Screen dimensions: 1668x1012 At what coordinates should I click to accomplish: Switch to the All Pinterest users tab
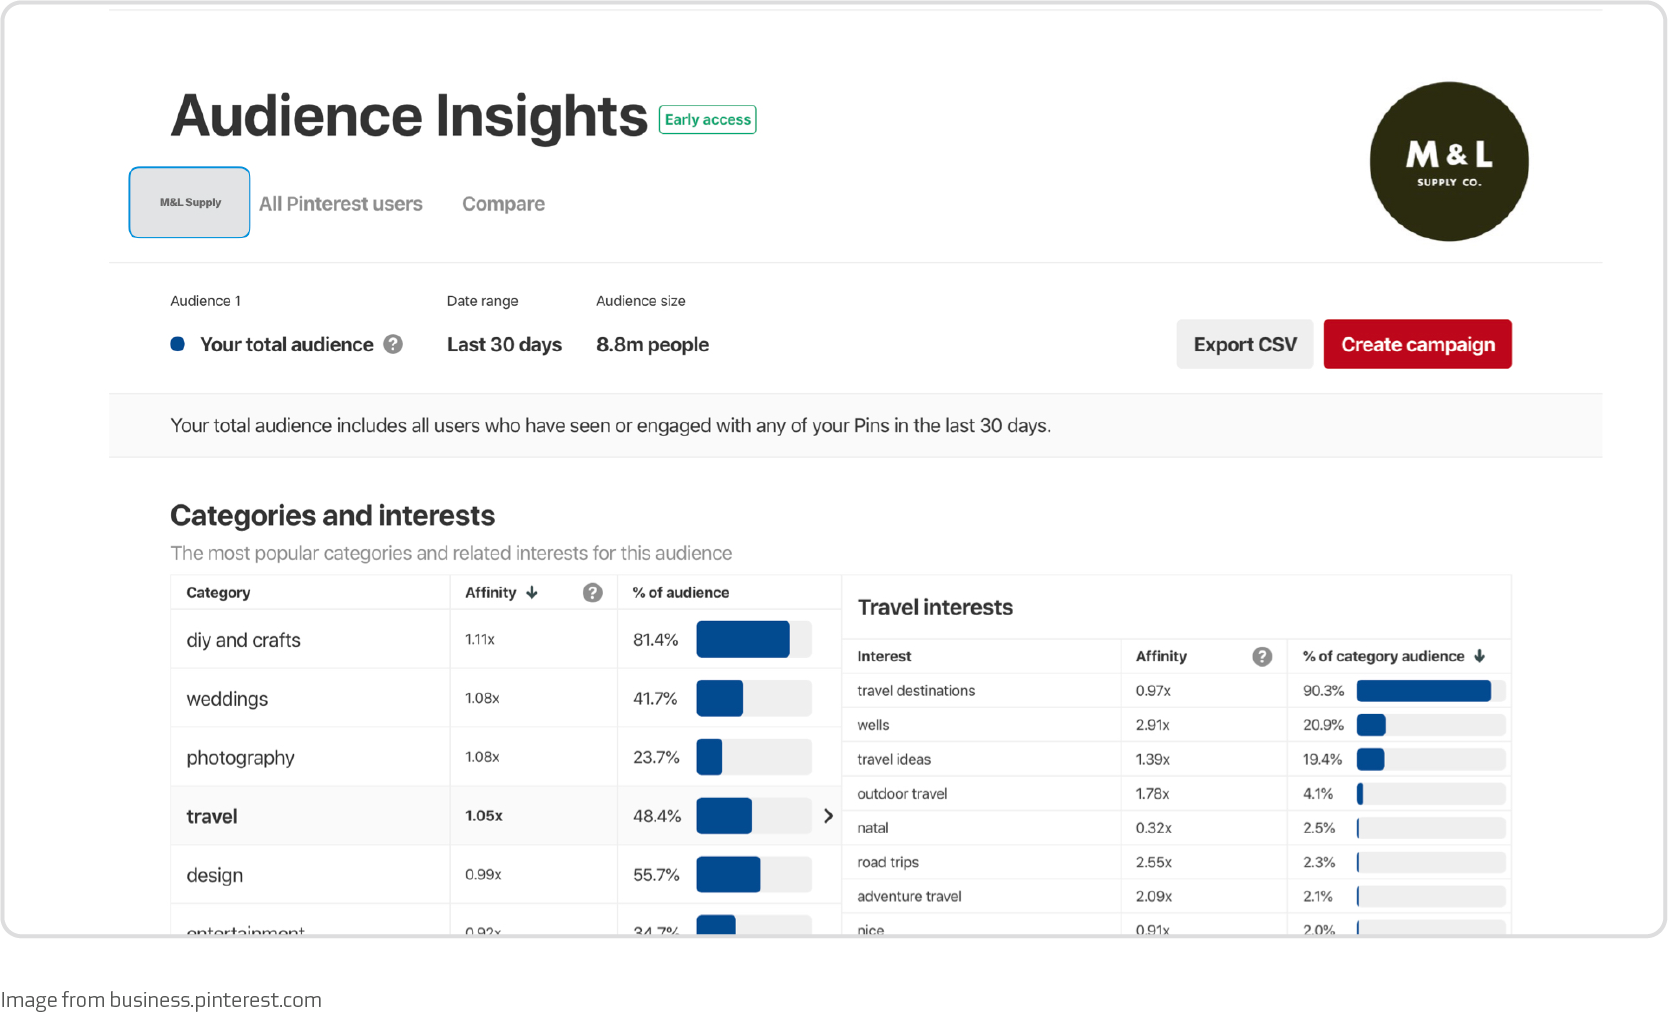click(340, 203)
